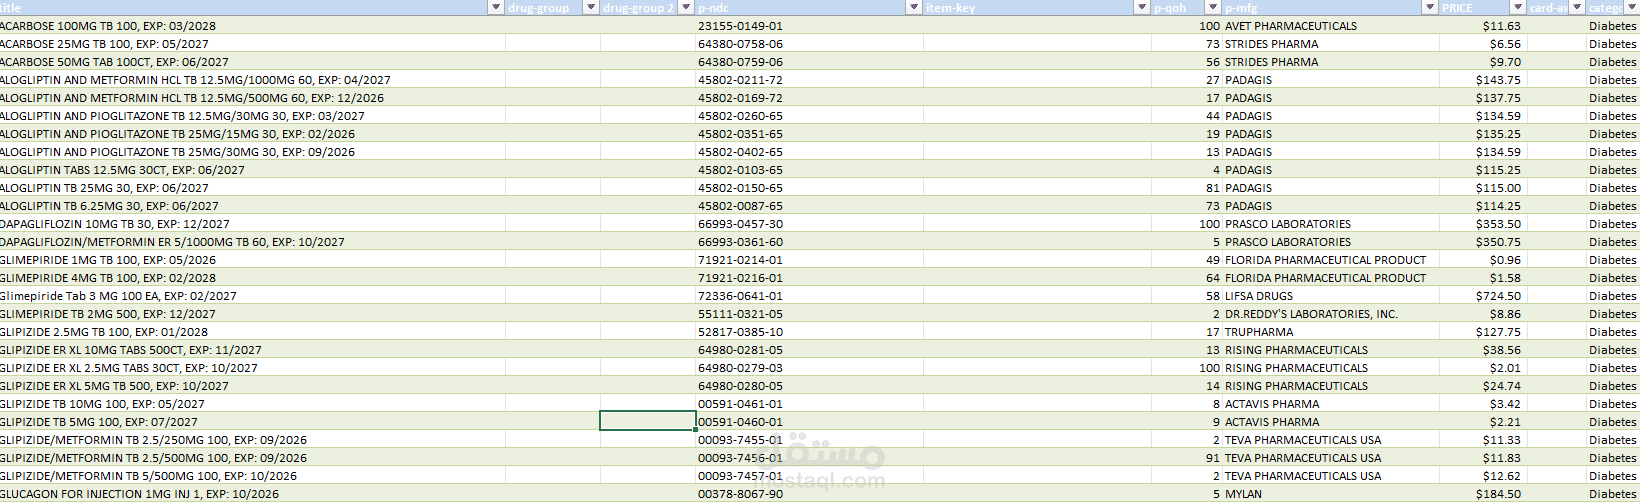Select the GLIPIZIDE/METFORMIN TB 2.5/250MG cell
This screenshot has height=502, width=1640.
click(x=252, y=440)
